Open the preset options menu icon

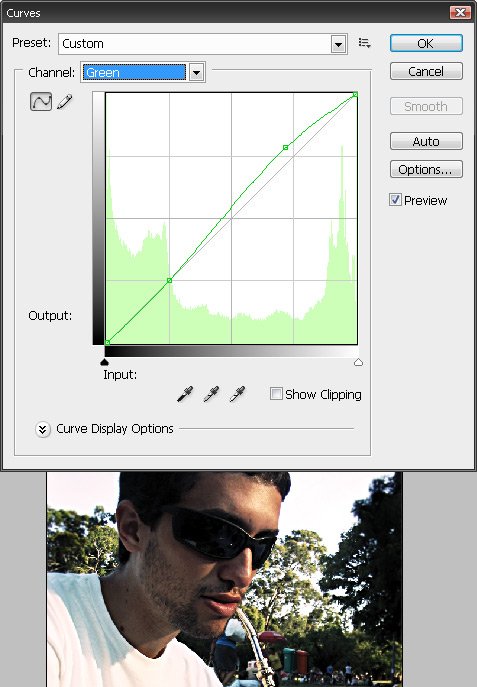coord(364,43)
